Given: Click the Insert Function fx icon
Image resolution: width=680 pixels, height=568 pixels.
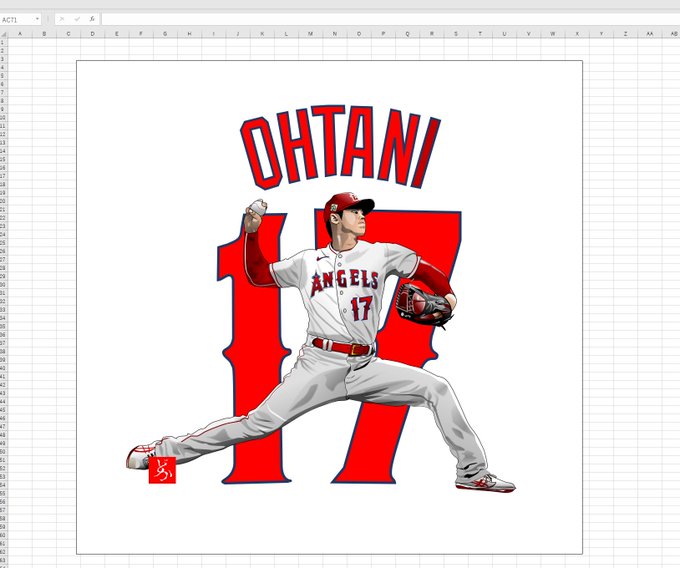Looking at the screenshot, I should click(x=92, y=19).
